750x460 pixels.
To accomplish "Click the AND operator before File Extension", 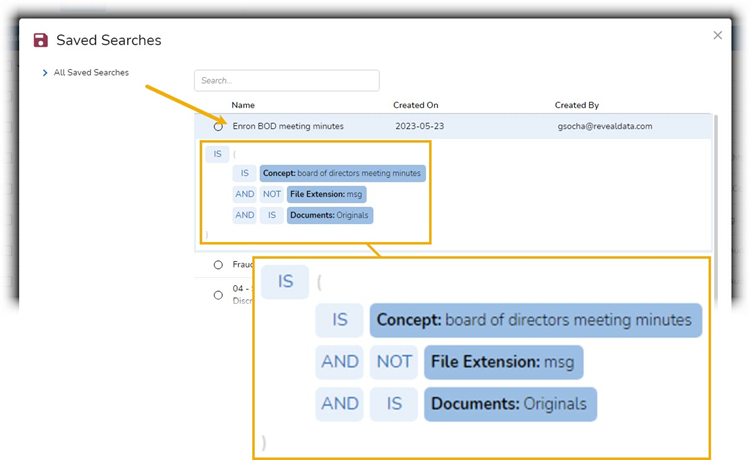I will pos(244,194).
